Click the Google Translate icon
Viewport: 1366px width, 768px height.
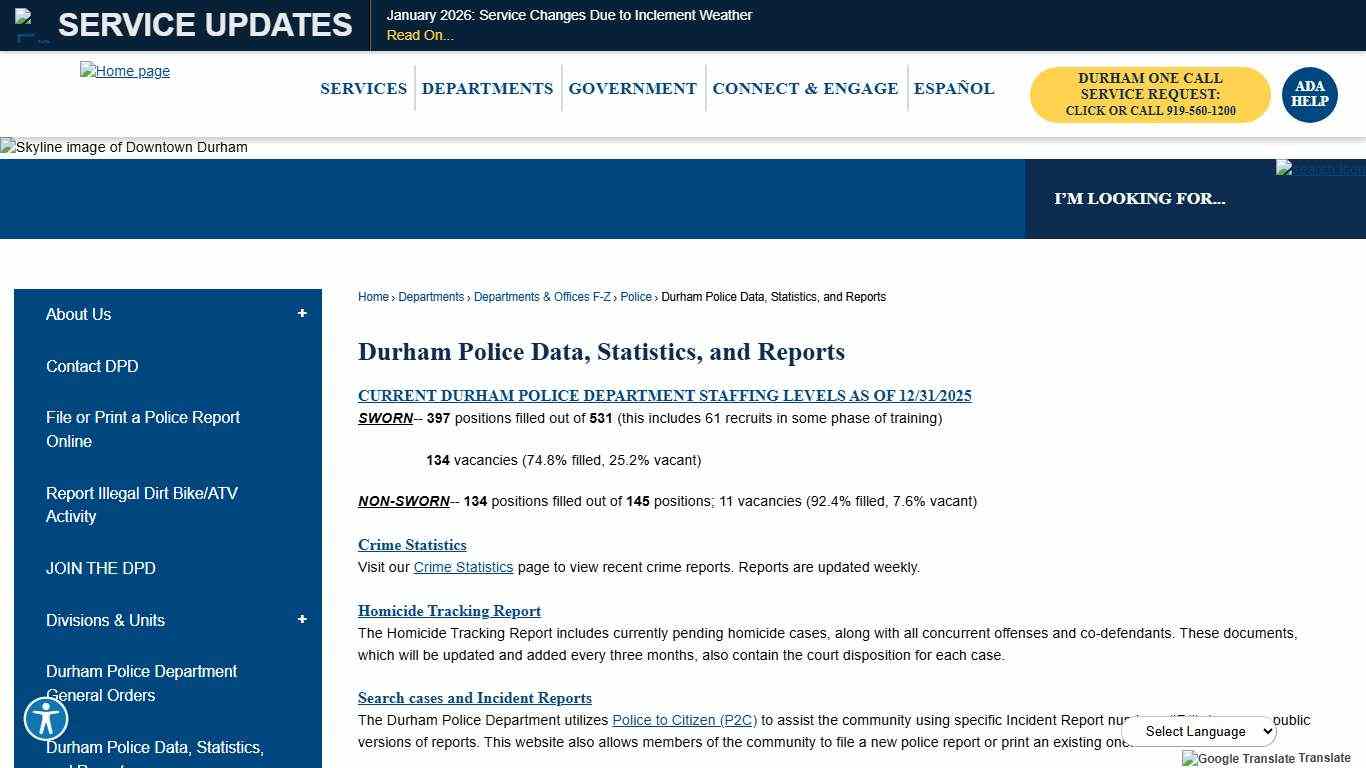pyautogui.click(x=1189, y=759)
